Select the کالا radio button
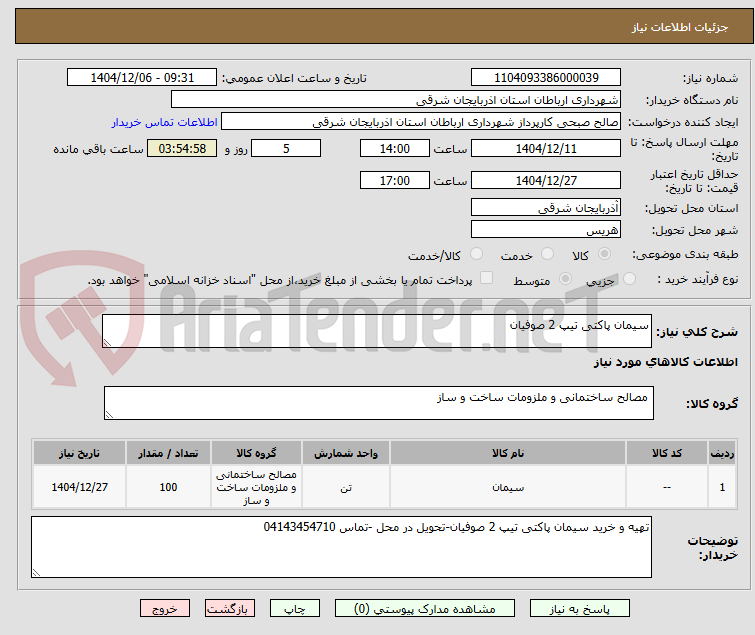This screenshot has height=635, width=755. click(604, 254)
